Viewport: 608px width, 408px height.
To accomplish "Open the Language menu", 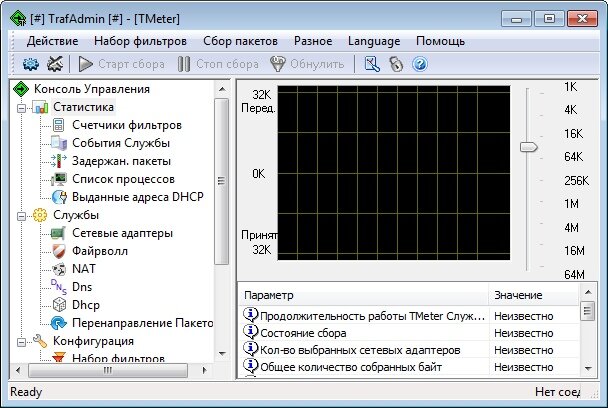I will coord(374,41).
